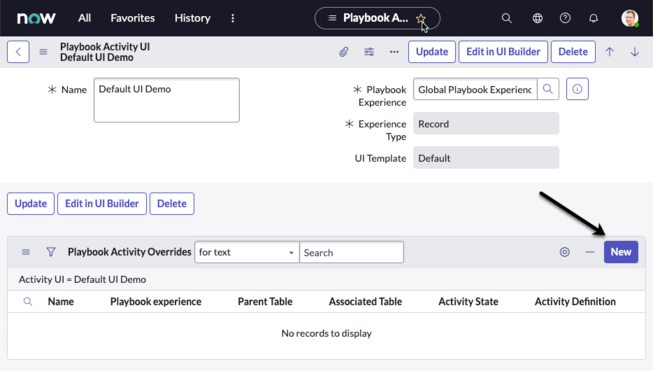The image size is (653, 371).
Task: Sort by Associated Table column
Action: [365, 301]
